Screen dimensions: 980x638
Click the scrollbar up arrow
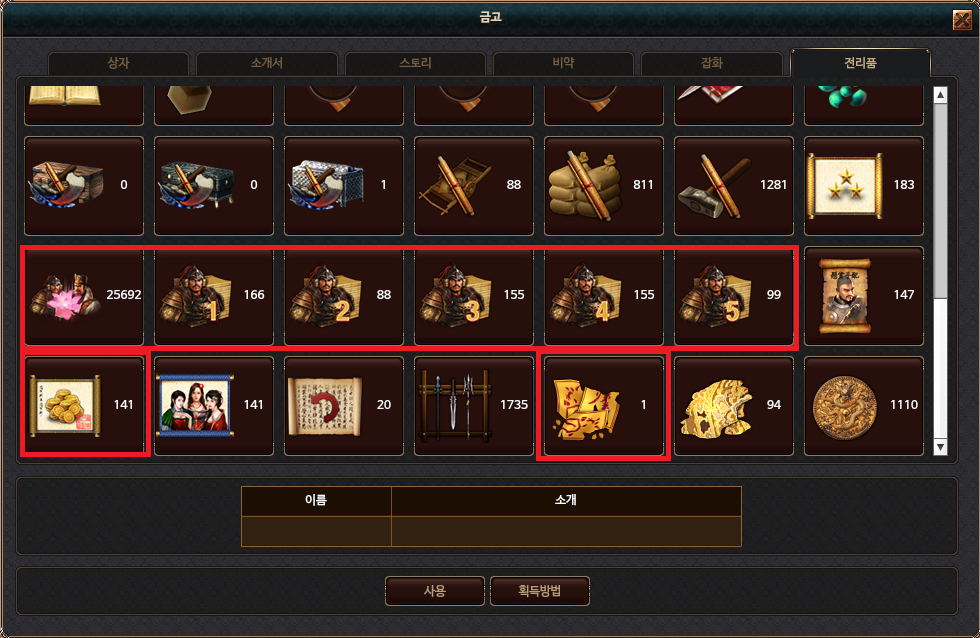pos(940,95)
